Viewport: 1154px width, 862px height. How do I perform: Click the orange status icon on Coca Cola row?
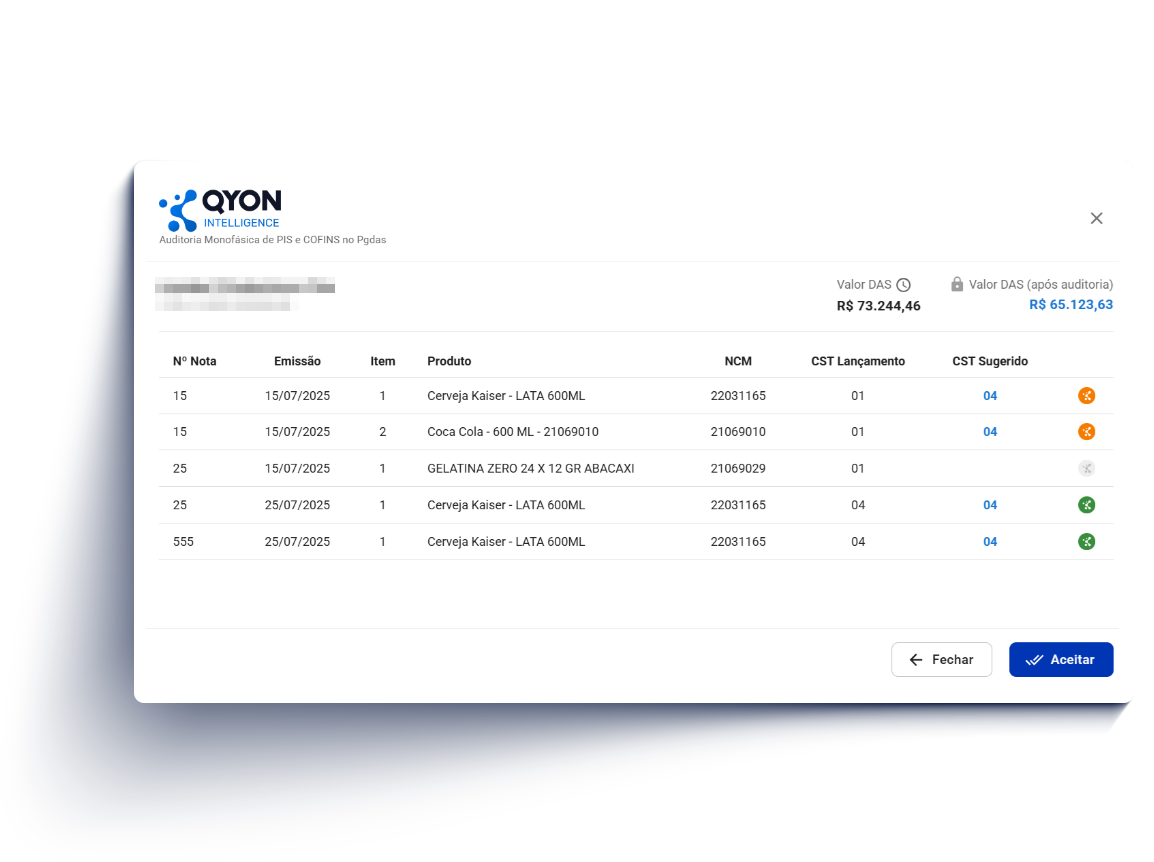point(1086,432)
